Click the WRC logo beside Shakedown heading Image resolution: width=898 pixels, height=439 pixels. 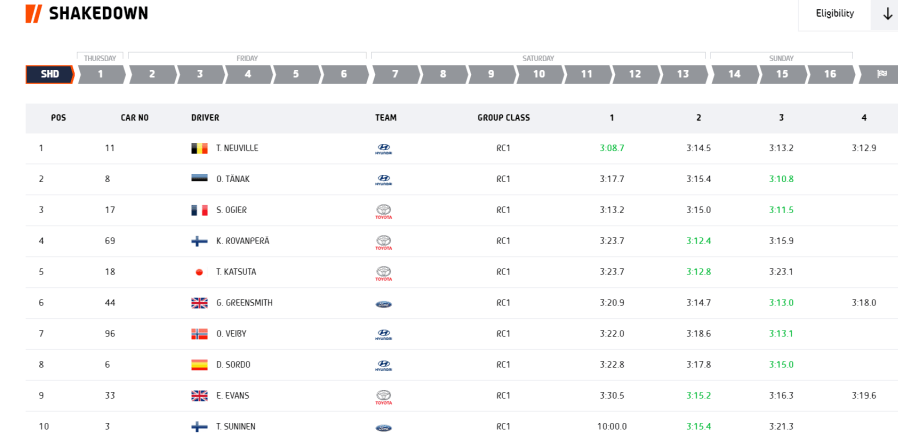[x=33, y=13]
